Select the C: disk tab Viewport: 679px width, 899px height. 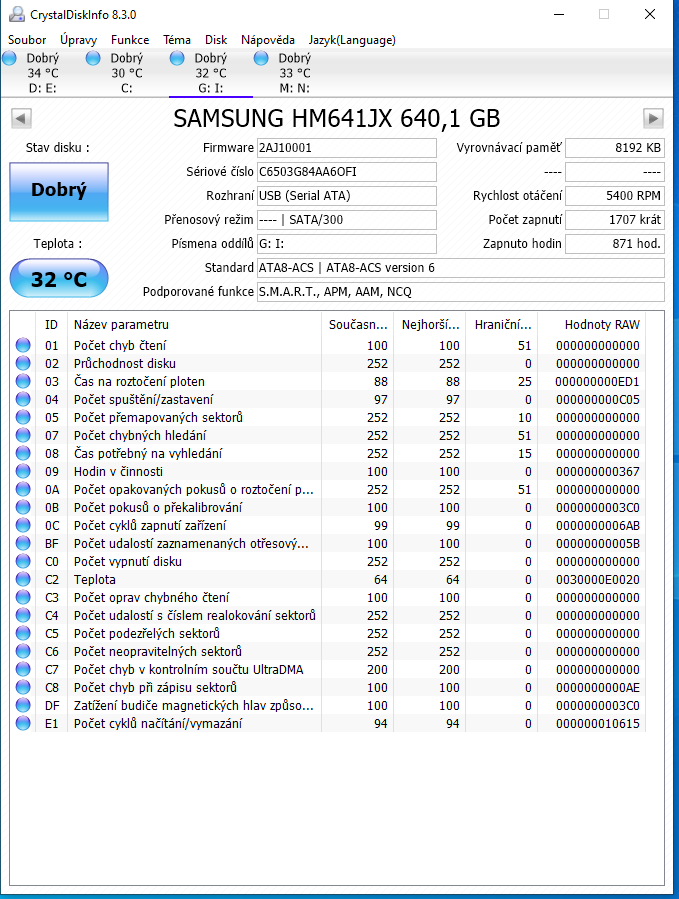coord(127,73)
